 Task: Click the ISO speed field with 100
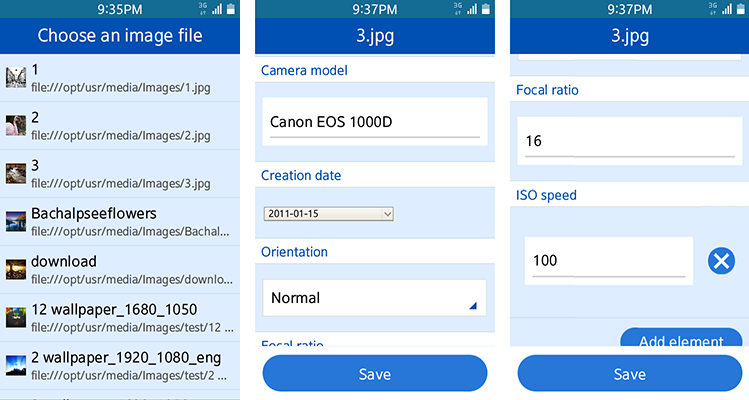608,261
